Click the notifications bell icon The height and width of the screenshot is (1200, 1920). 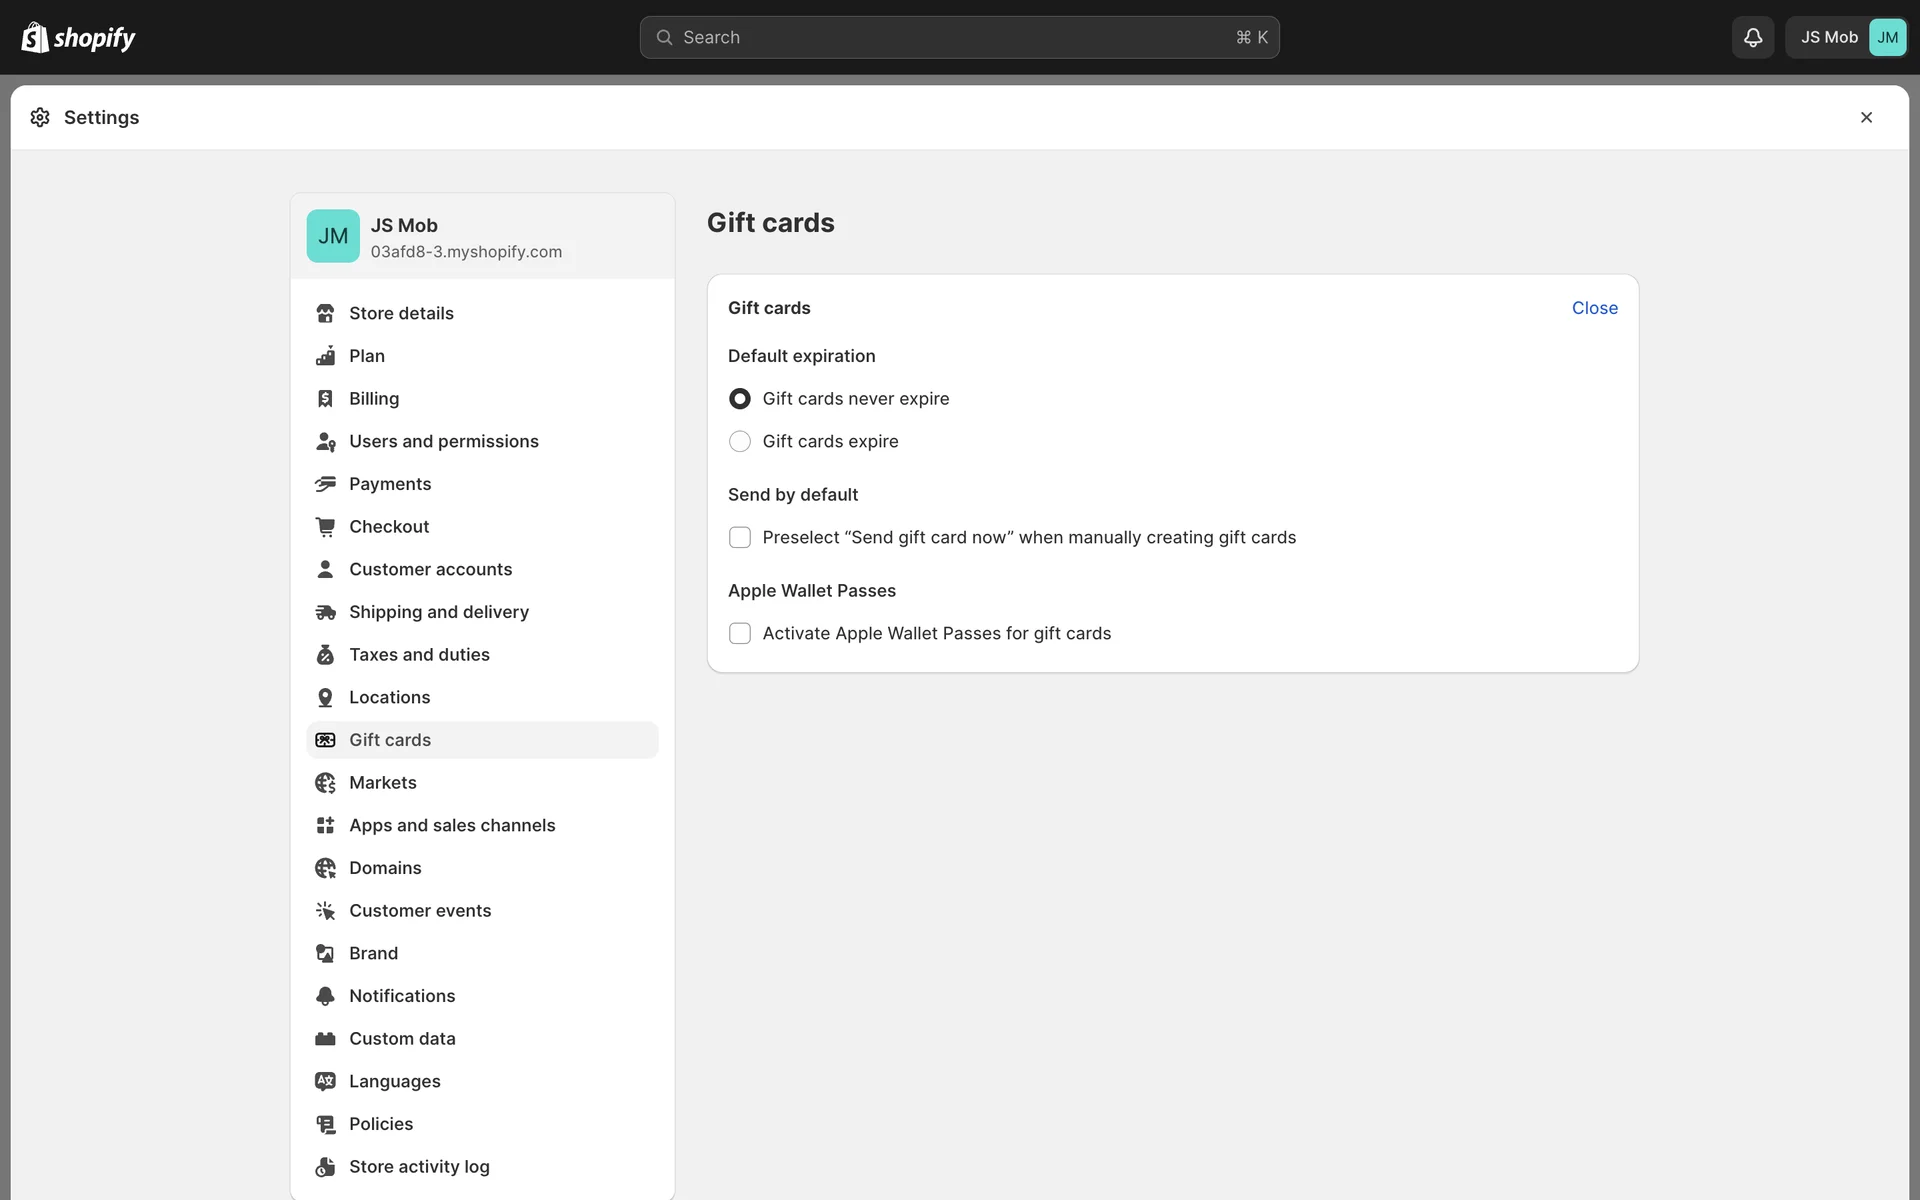1752,37
